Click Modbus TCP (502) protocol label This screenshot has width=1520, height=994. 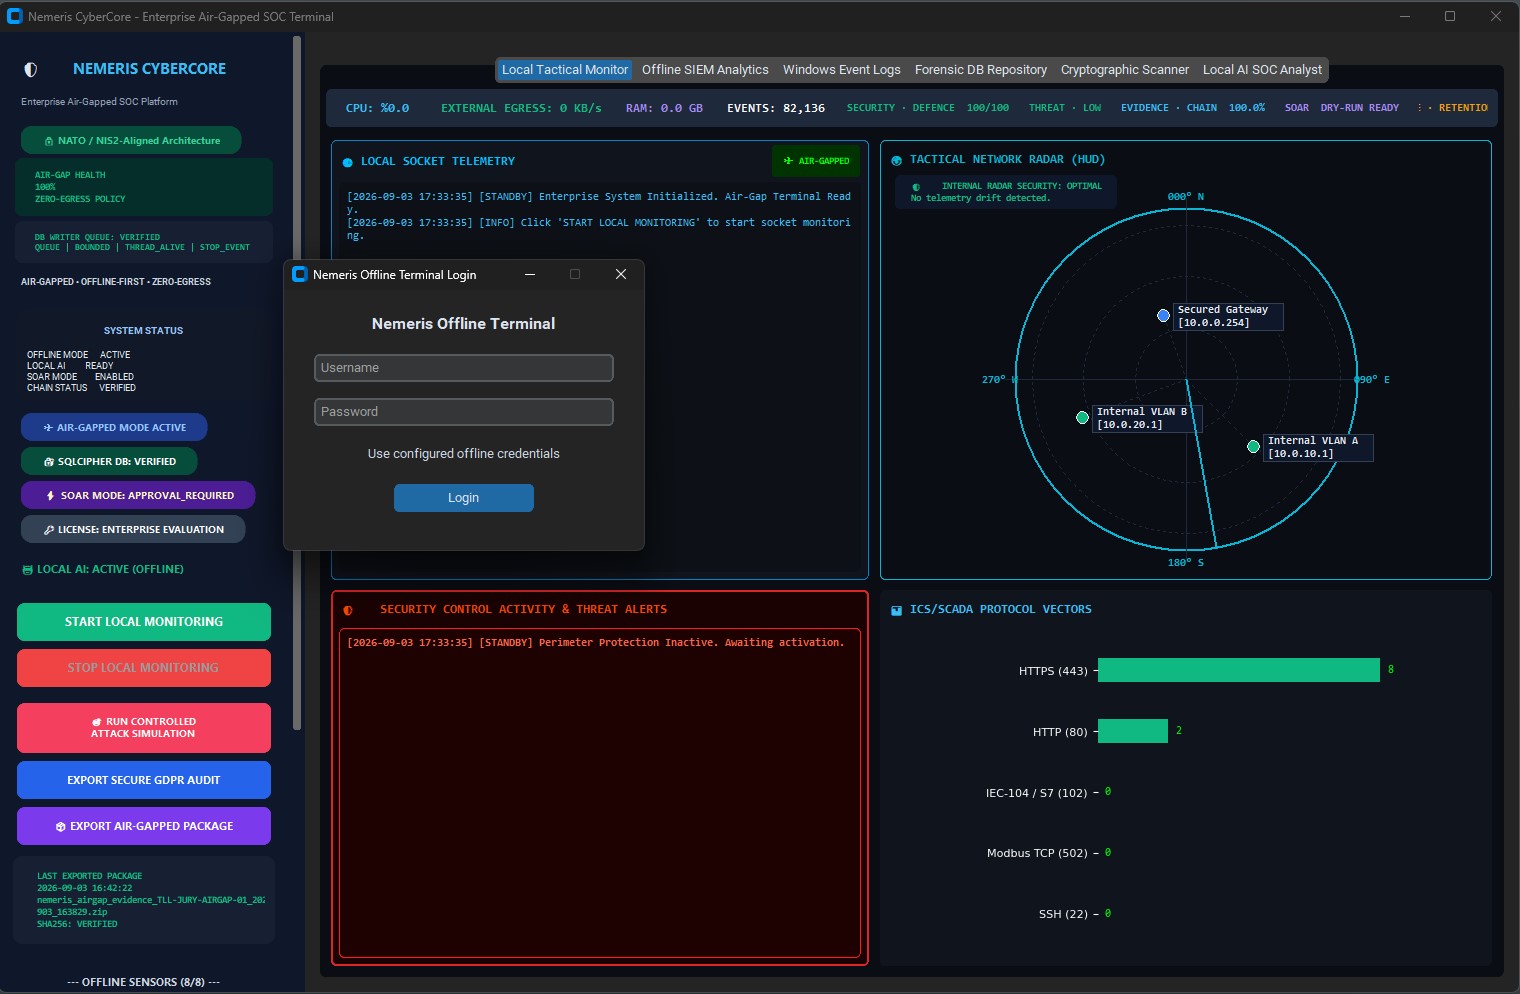1037,853
